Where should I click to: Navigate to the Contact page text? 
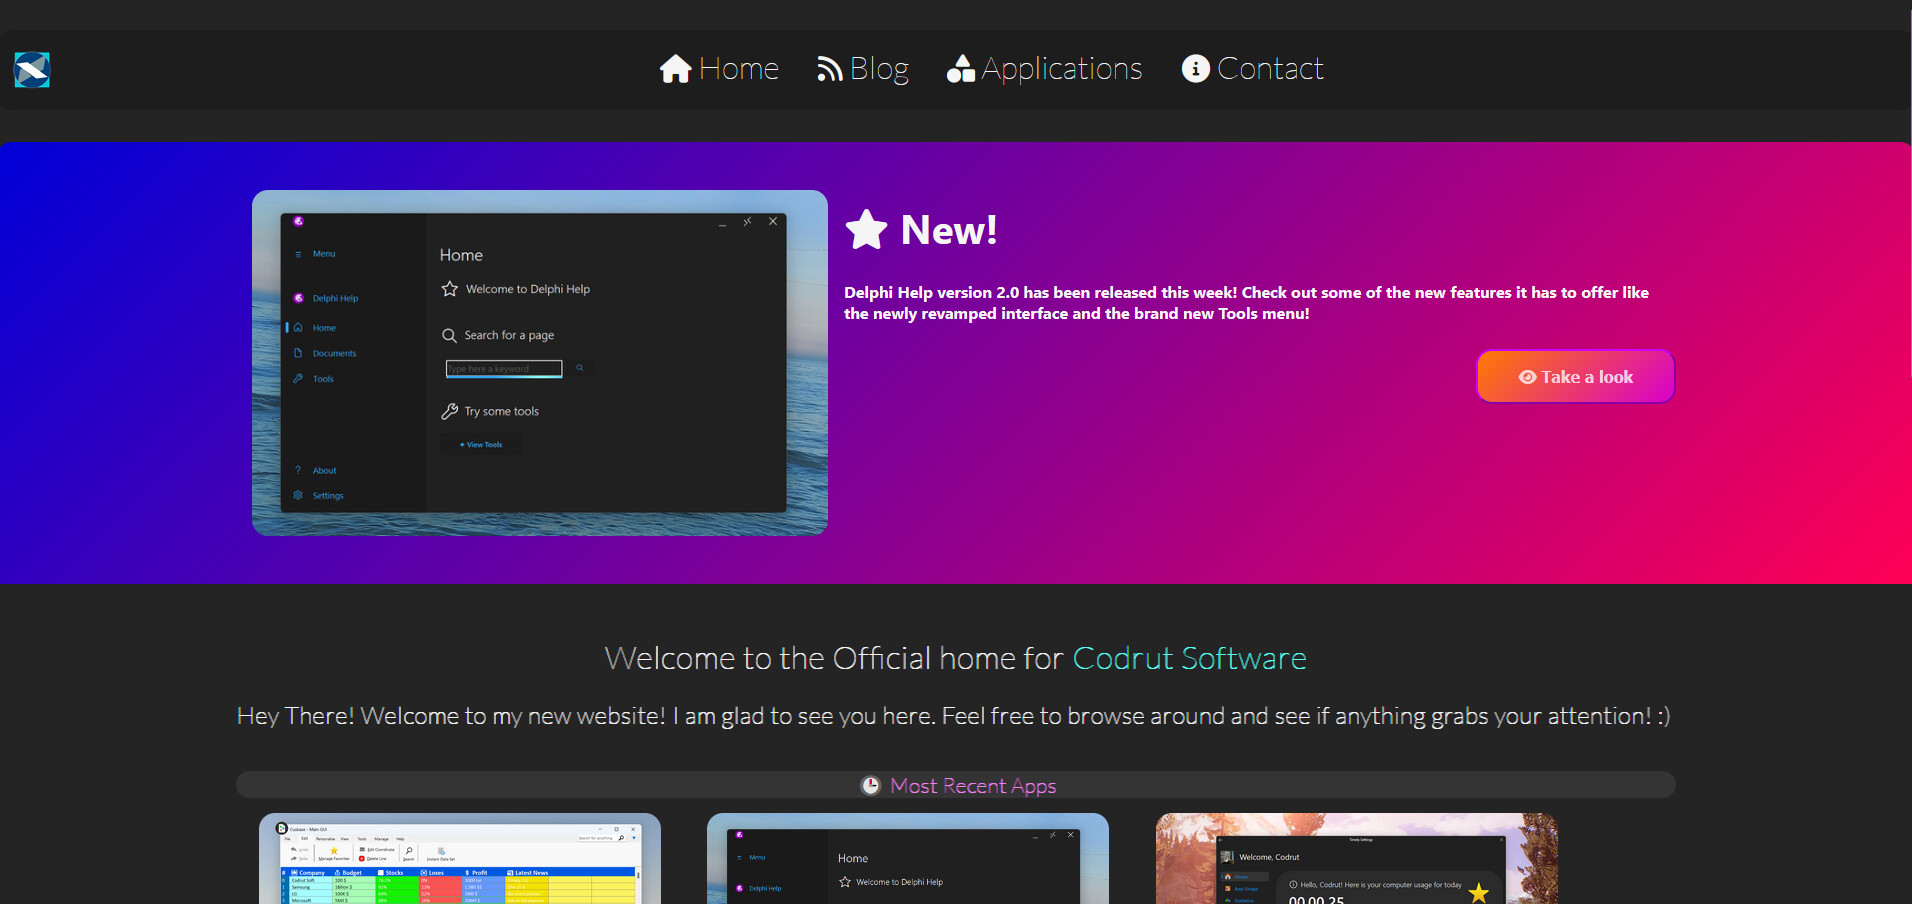(1270, 69)
